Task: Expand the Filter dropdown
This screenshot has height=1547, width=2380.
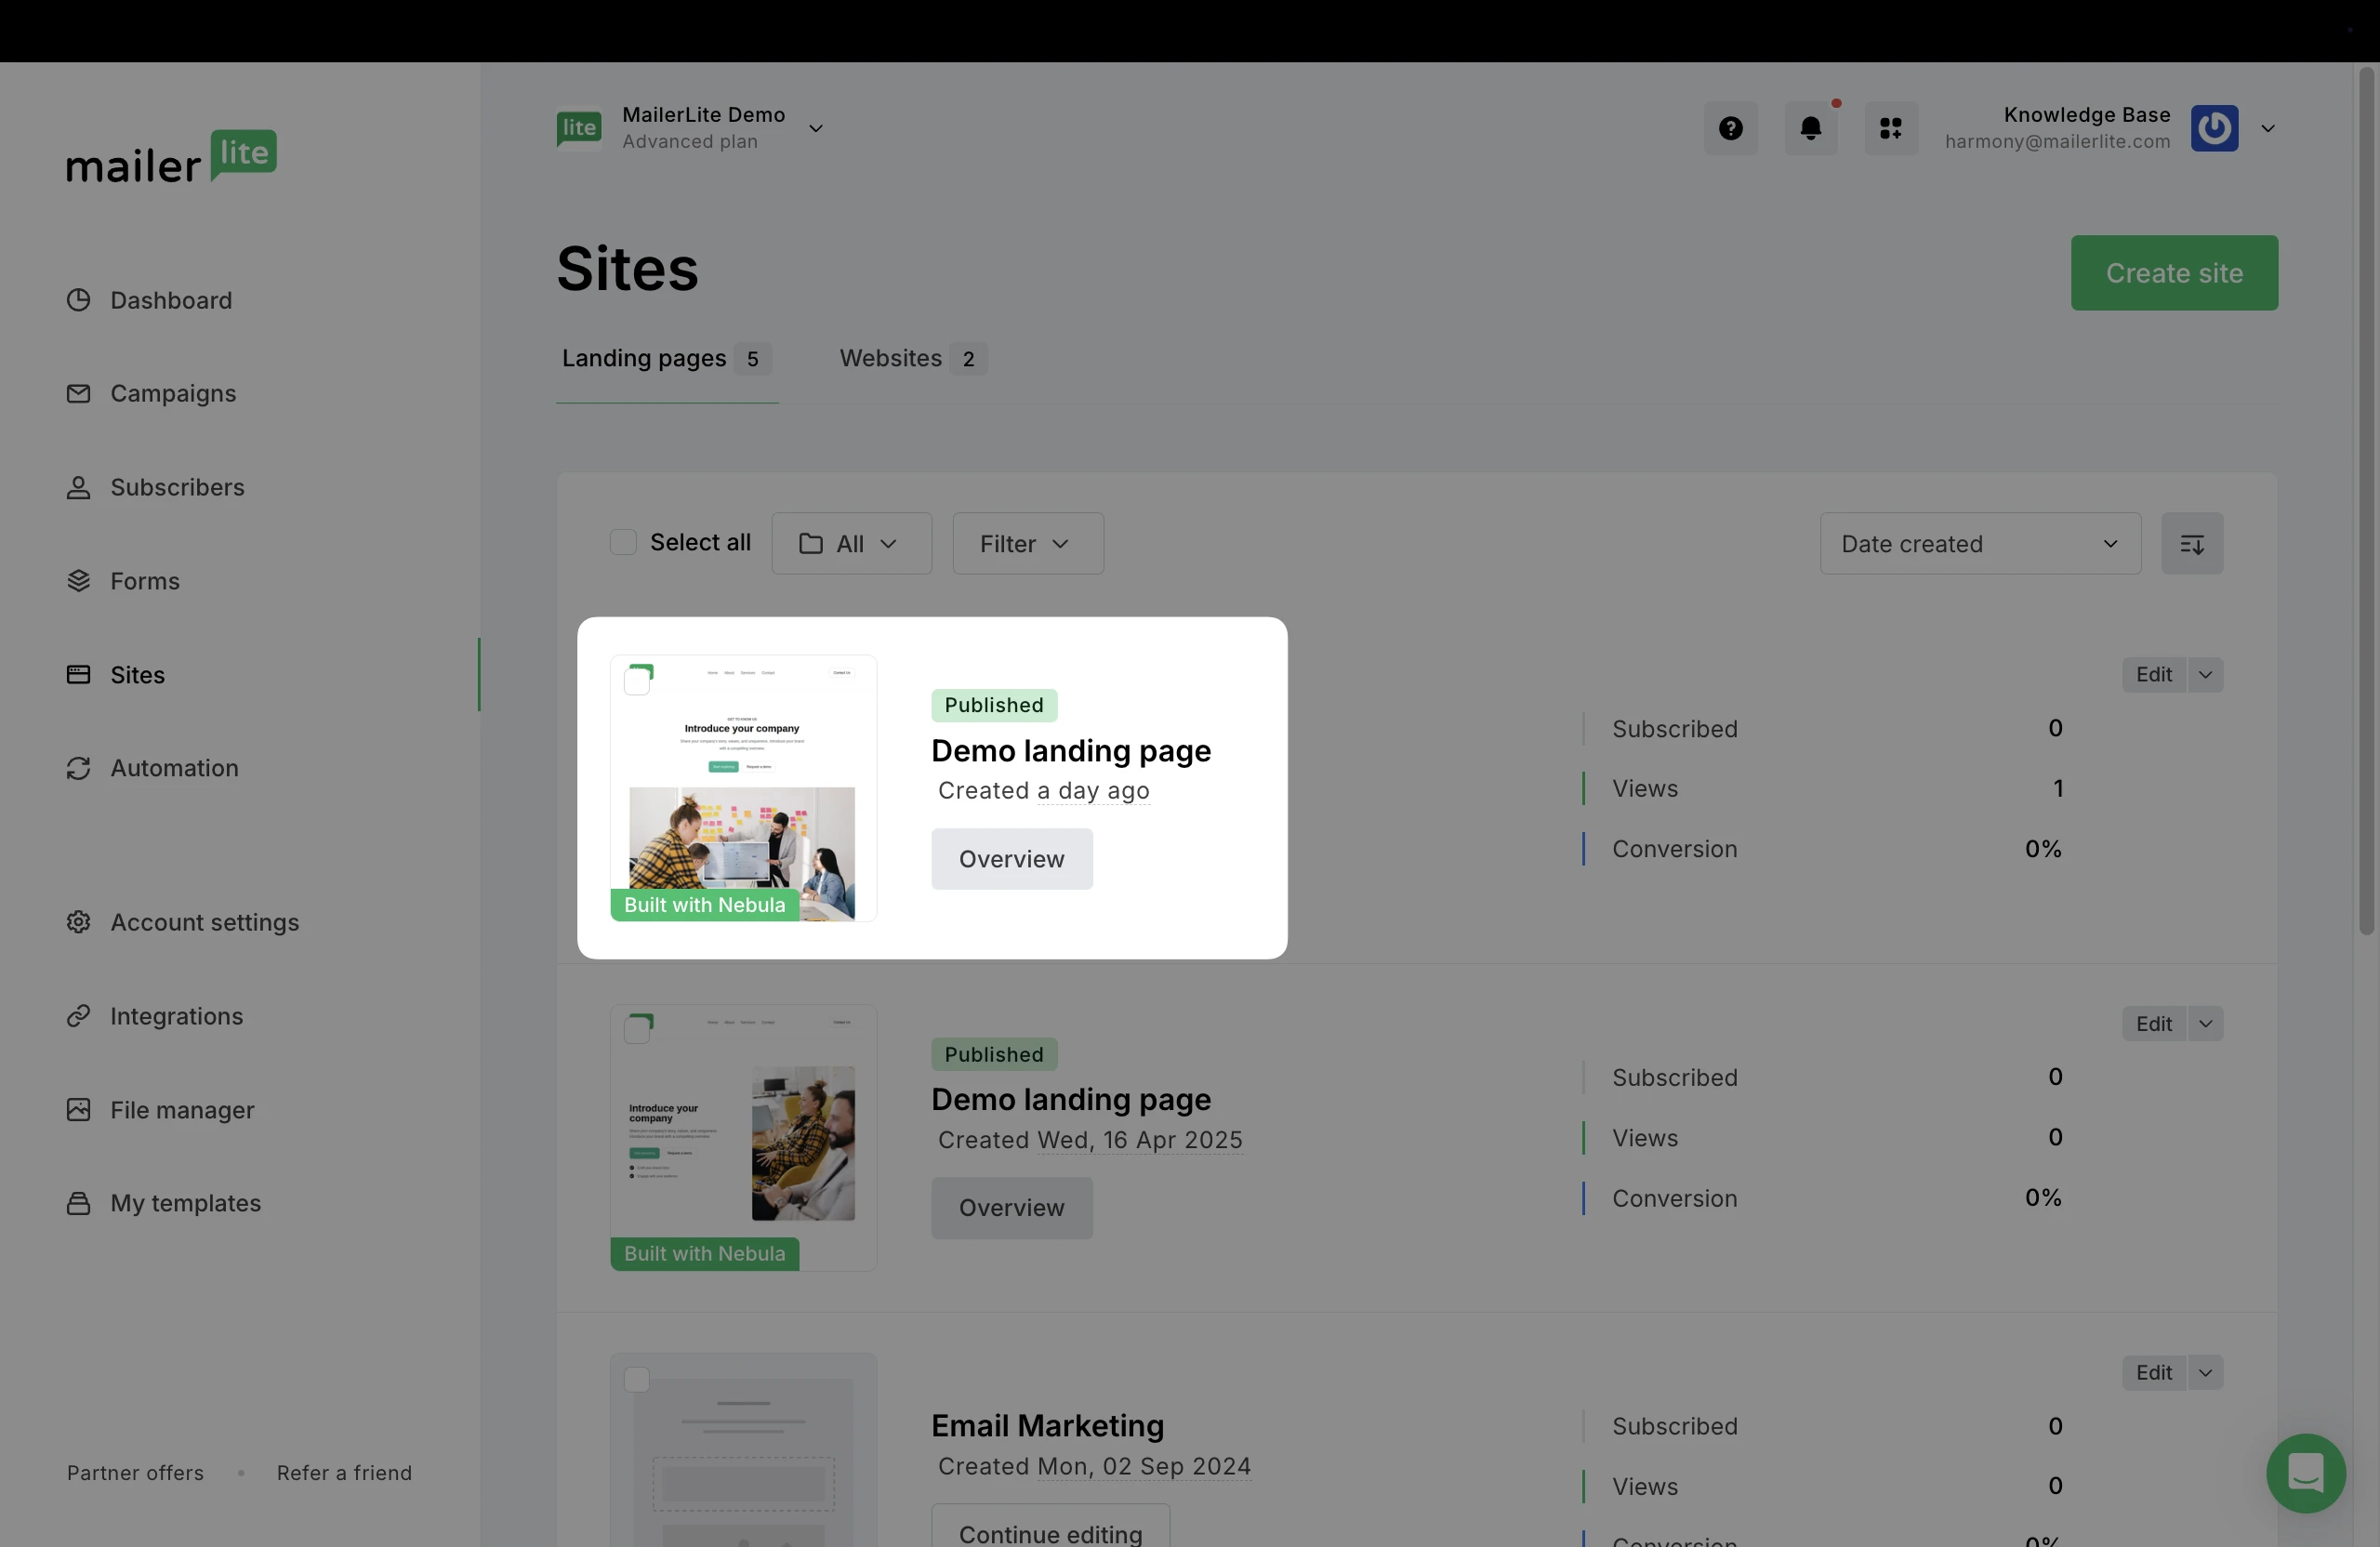Action: pyautogui.click(x=1027, y=544)
